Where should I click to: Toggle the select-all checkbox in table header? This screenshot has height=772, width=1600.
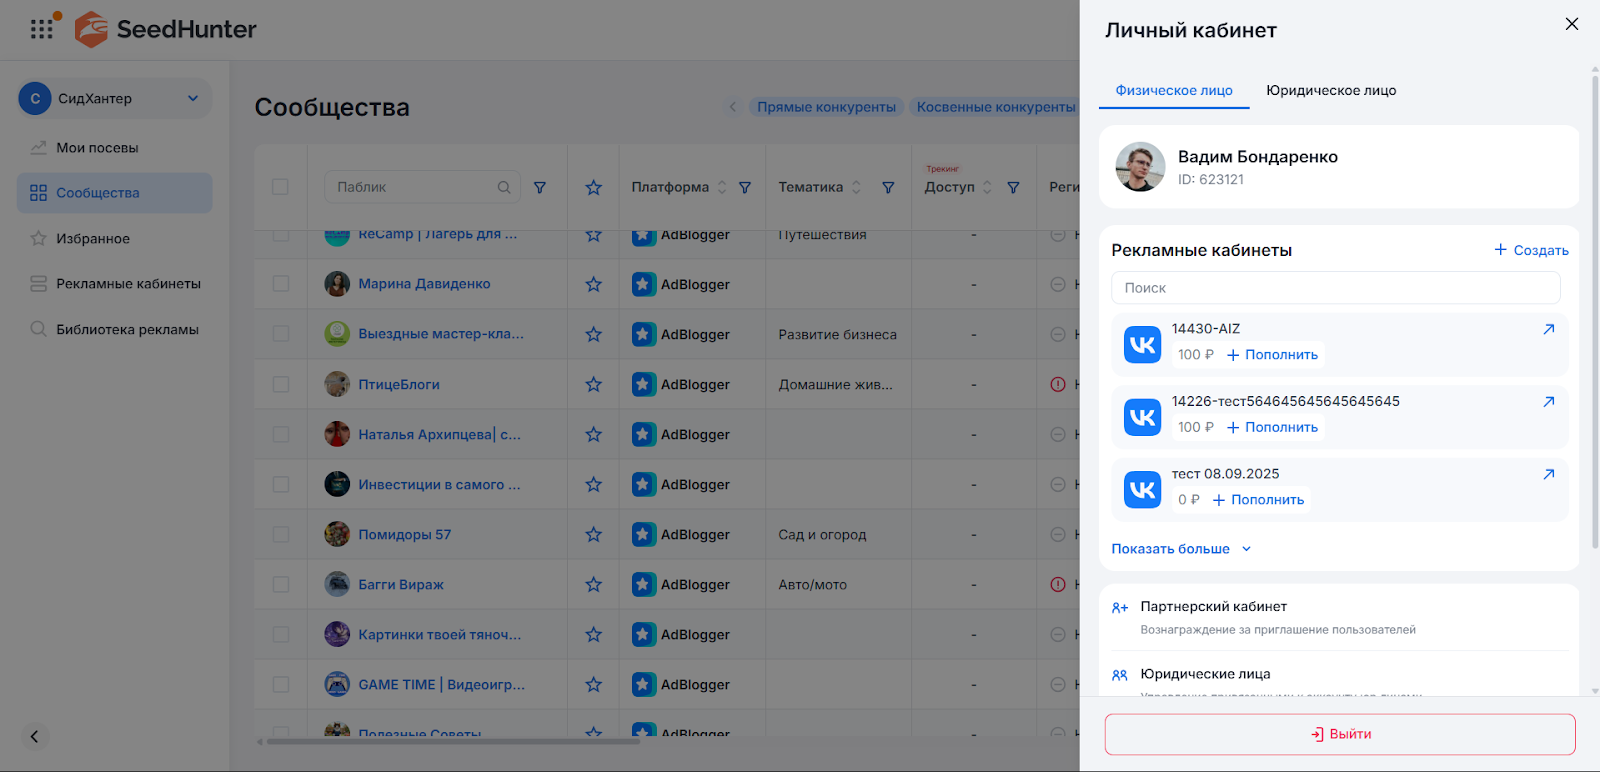pos(280,187)
